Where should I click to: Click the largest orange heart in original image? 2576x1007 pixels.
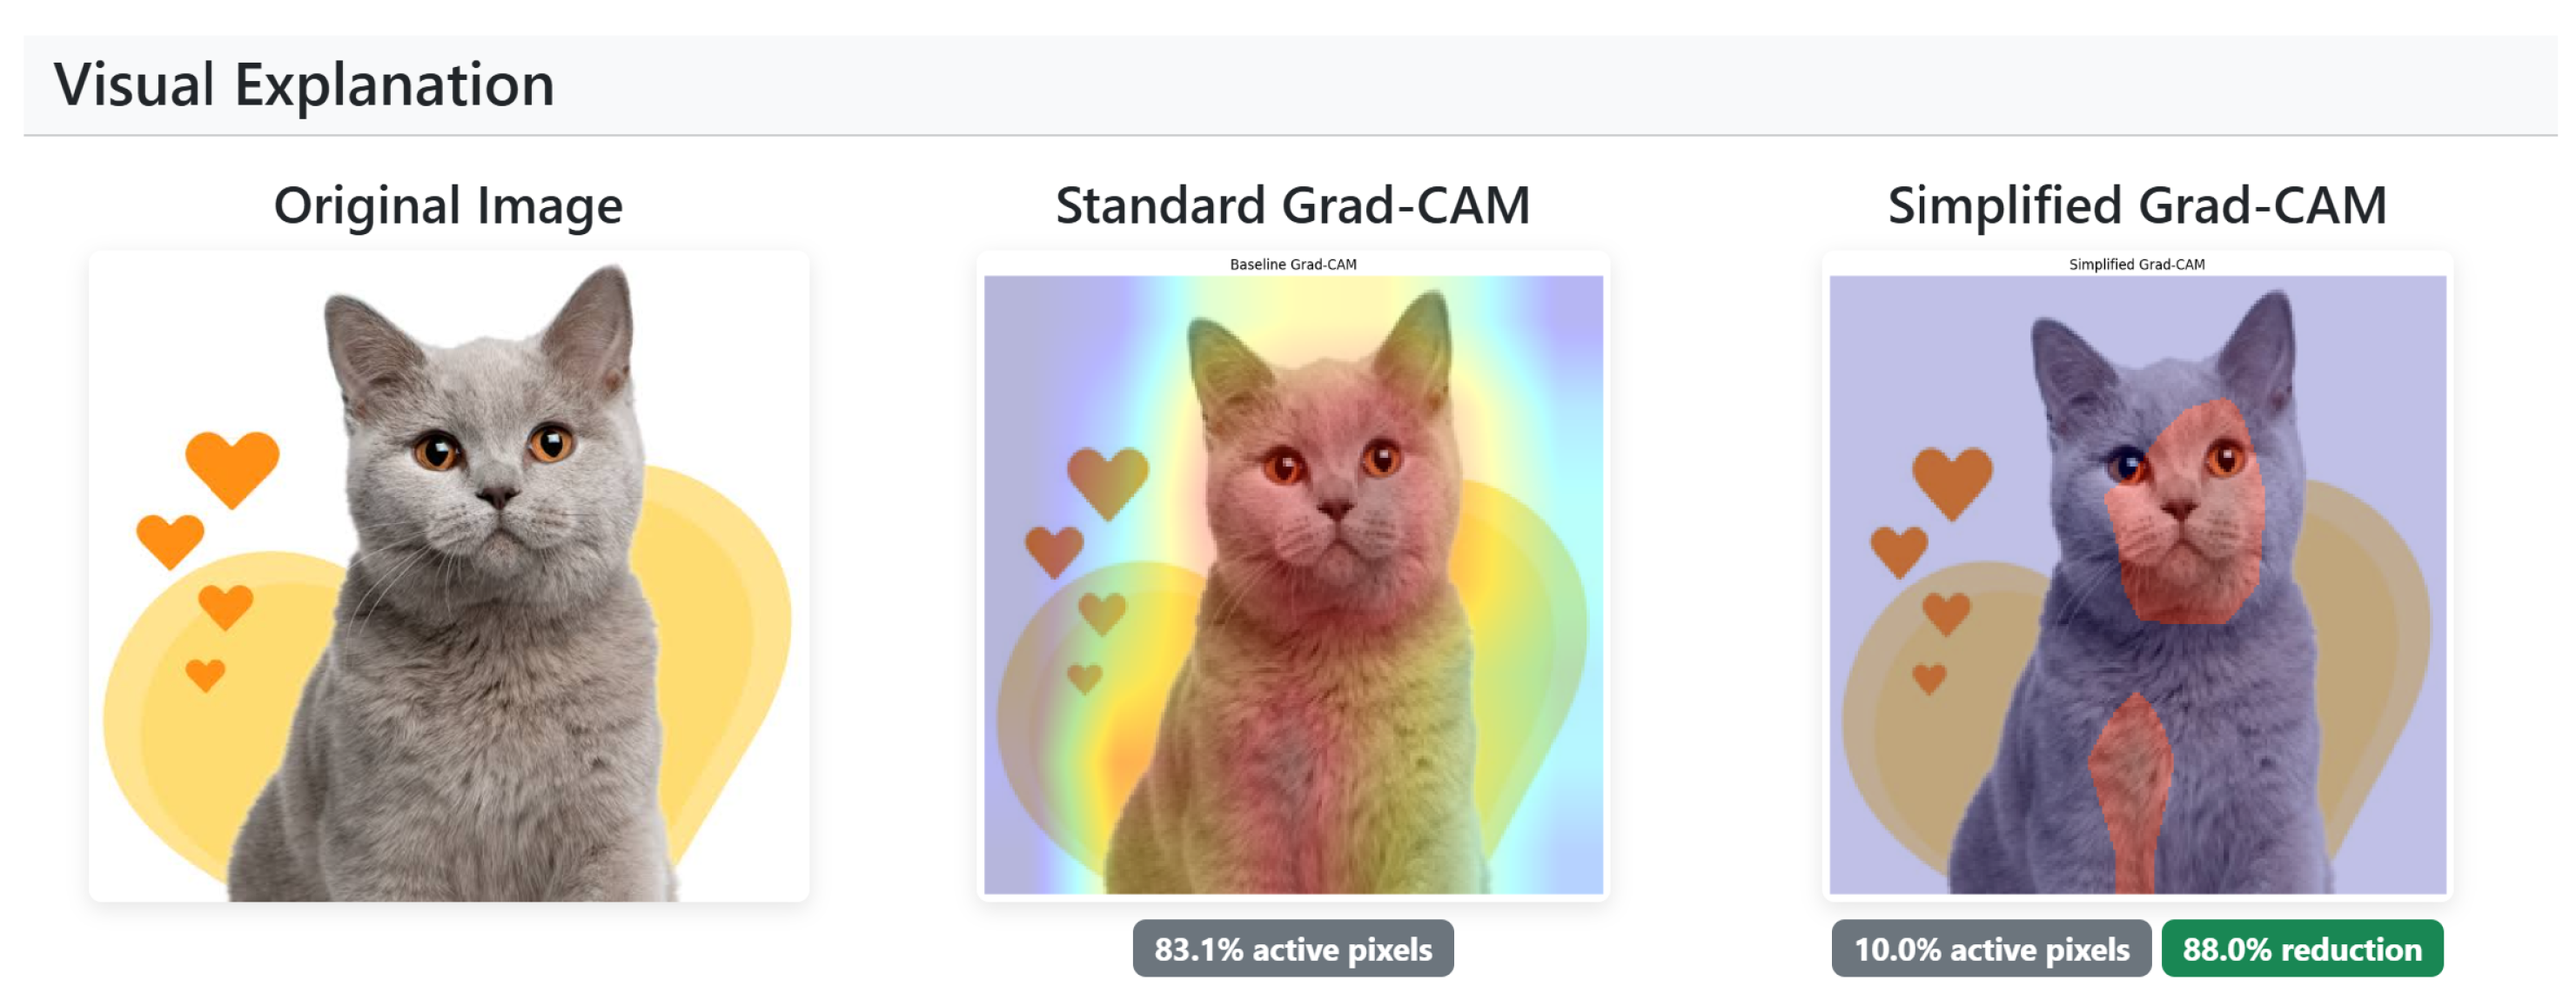tap(232, 466)
